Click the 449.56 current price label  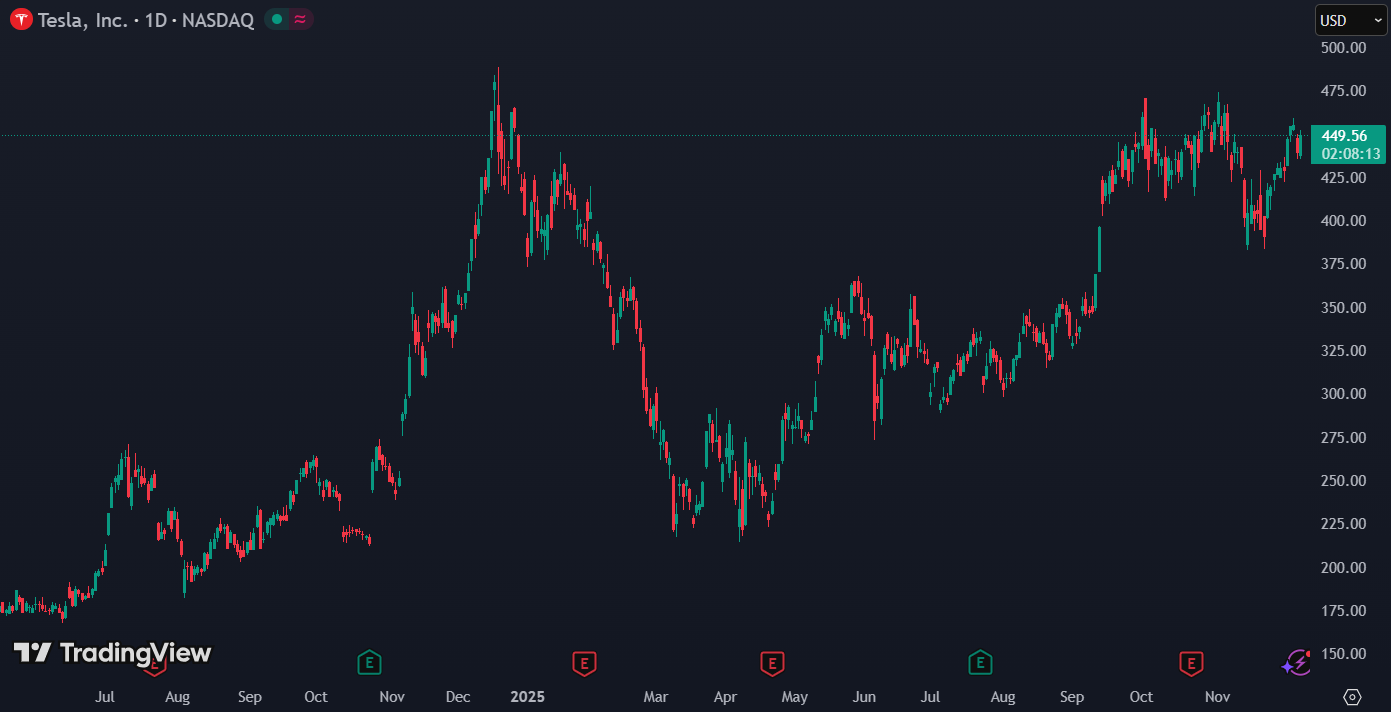point(1344,136)
